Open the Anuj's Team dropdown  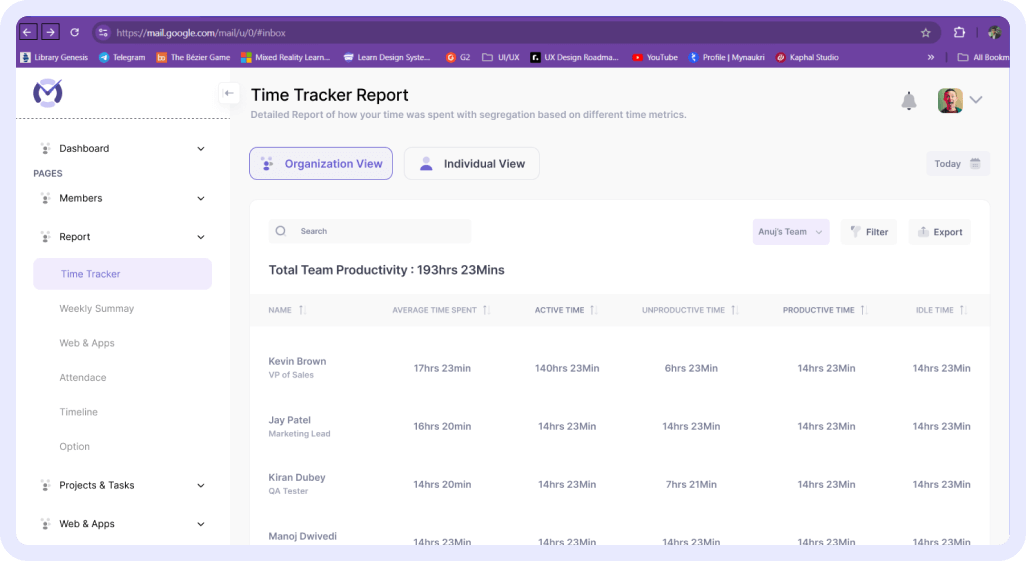pyautogui.click(x=790, y=232)
